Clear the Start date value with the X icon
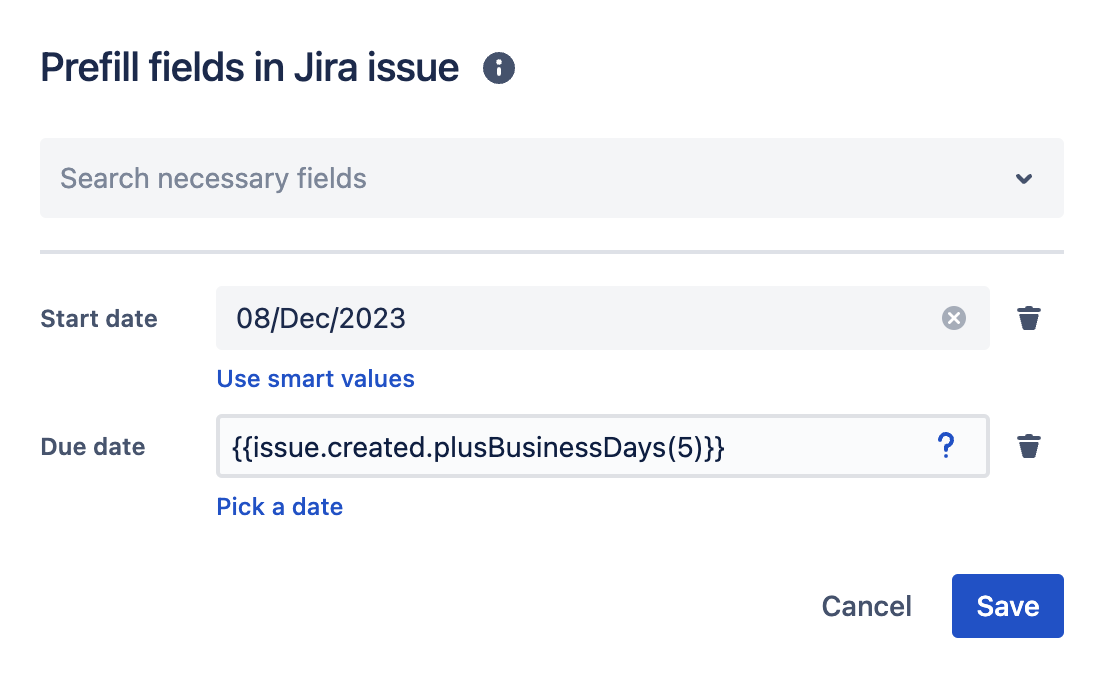The height and width of the screenshot is (684, 1106). pyautogui.click(x=954, y=319)
